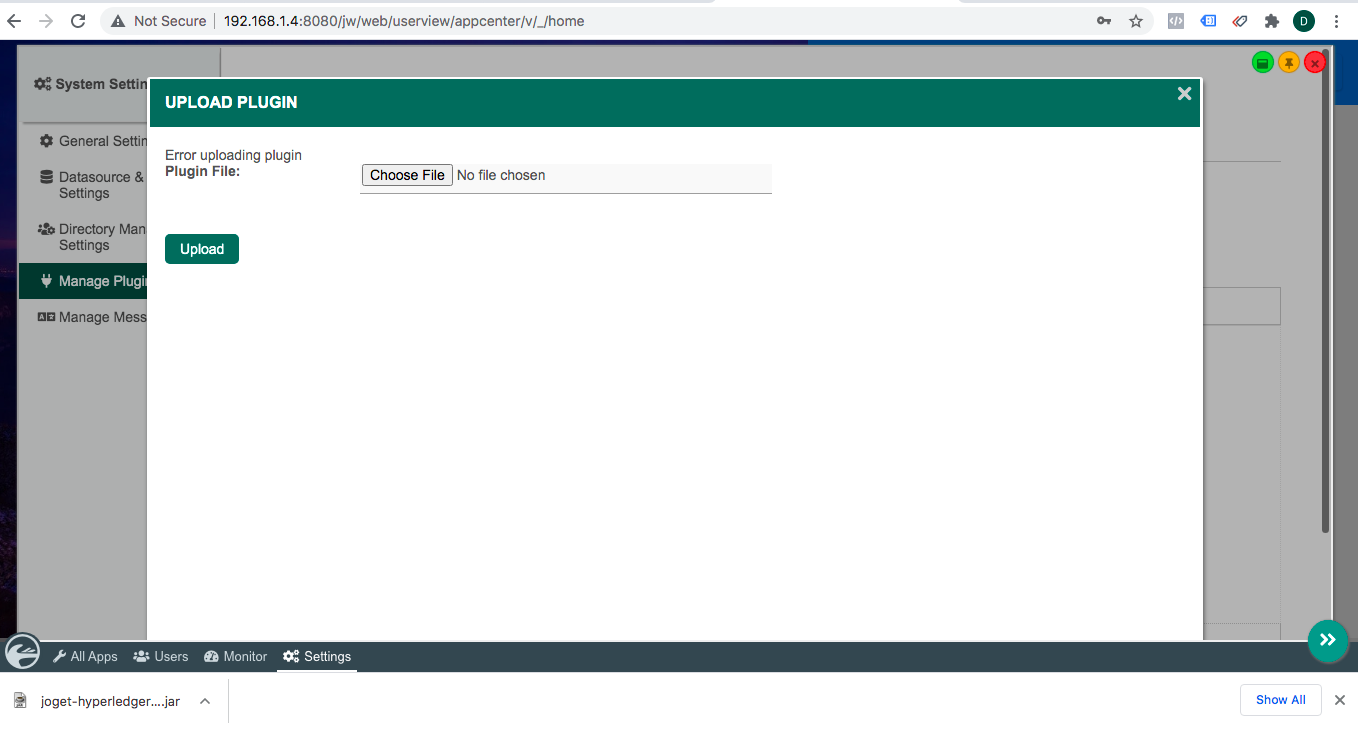Open the code brackets extension icon

(x=1176, y=21)
